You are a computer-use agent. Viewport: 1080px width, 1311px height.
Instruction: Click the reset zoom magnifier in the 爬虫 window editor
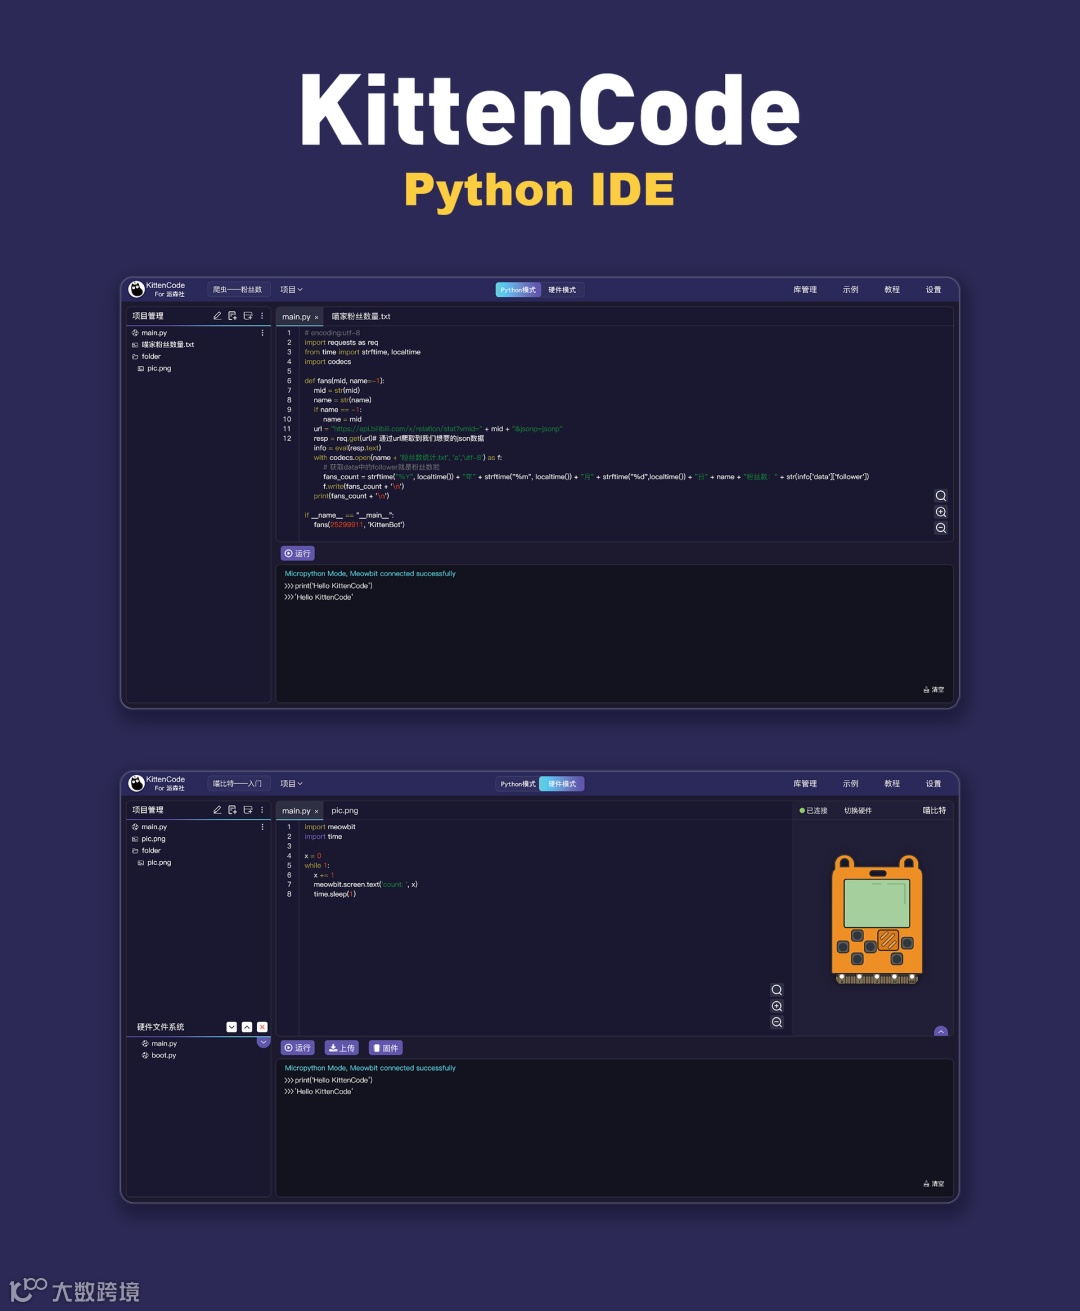point(941,496)
